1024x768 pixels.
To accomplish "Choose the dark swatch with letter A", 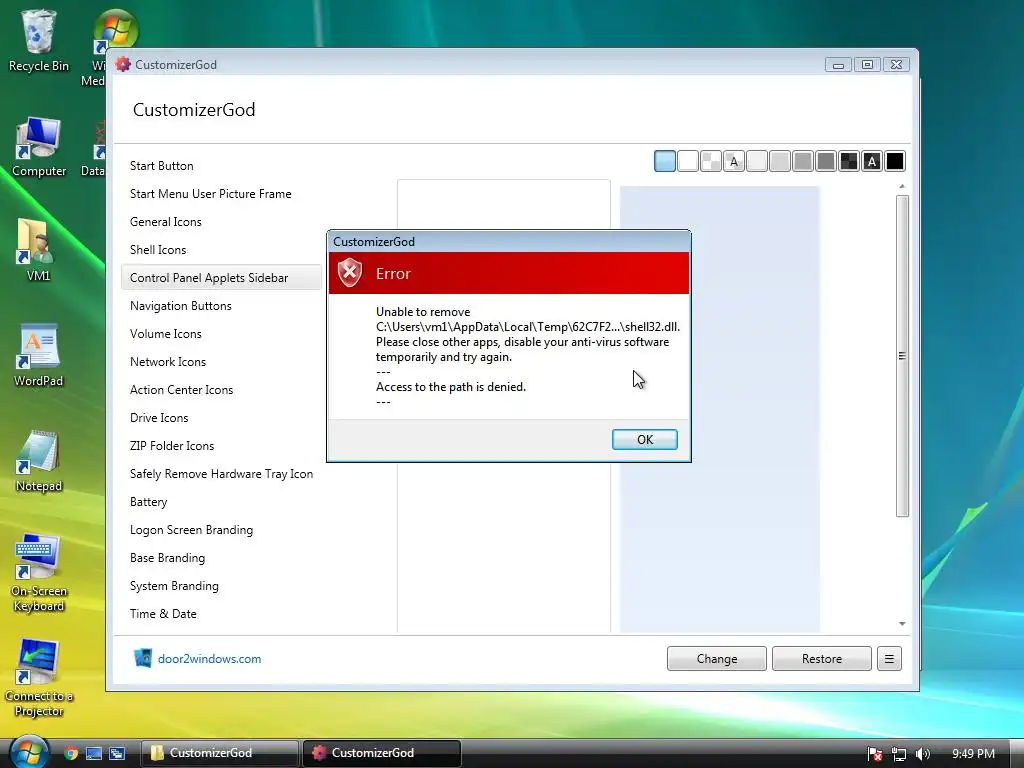I will click(x=872, y=161).
